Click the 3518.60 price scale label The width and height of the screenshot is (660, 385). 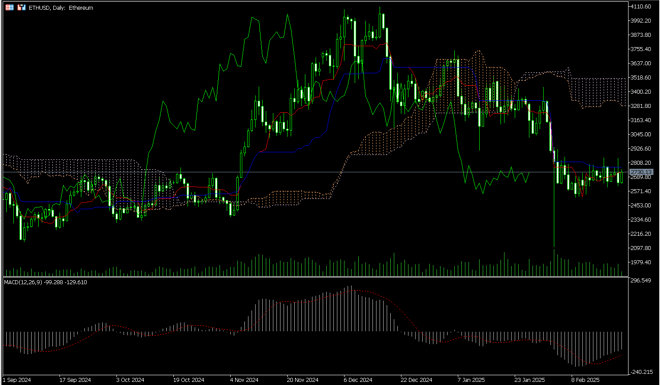coord(641,77)
